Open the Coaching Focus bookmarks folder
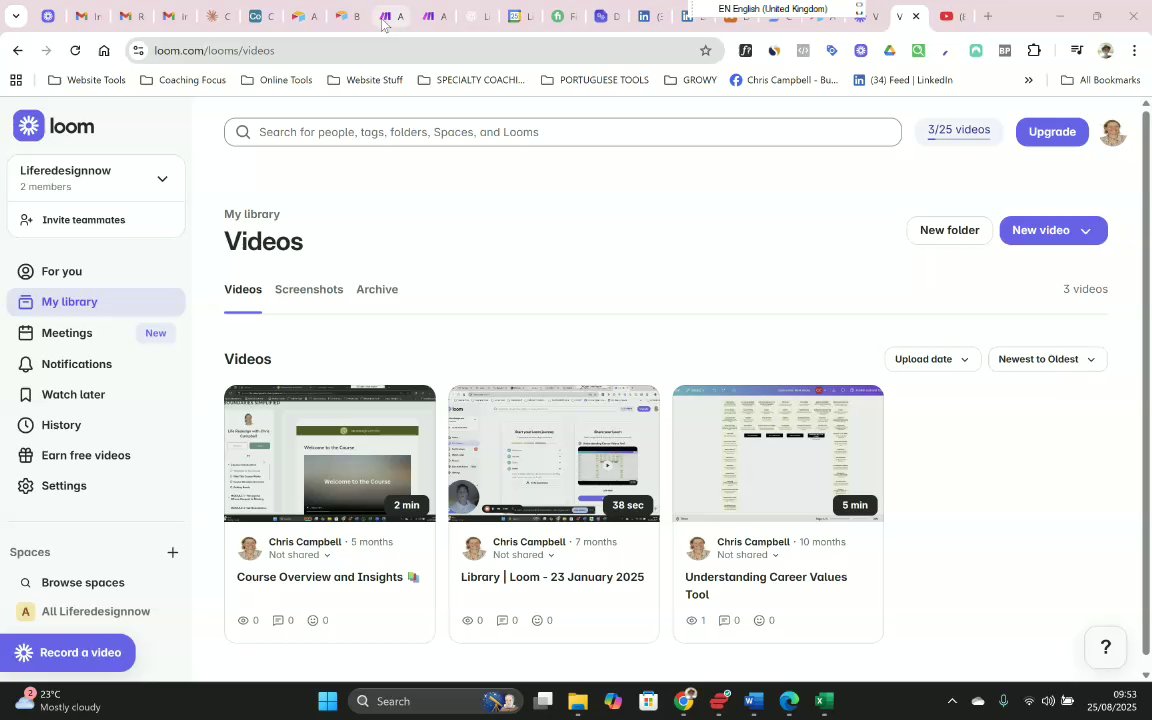The height and width of the screenshot is (720, 1152). pos(183,80)
